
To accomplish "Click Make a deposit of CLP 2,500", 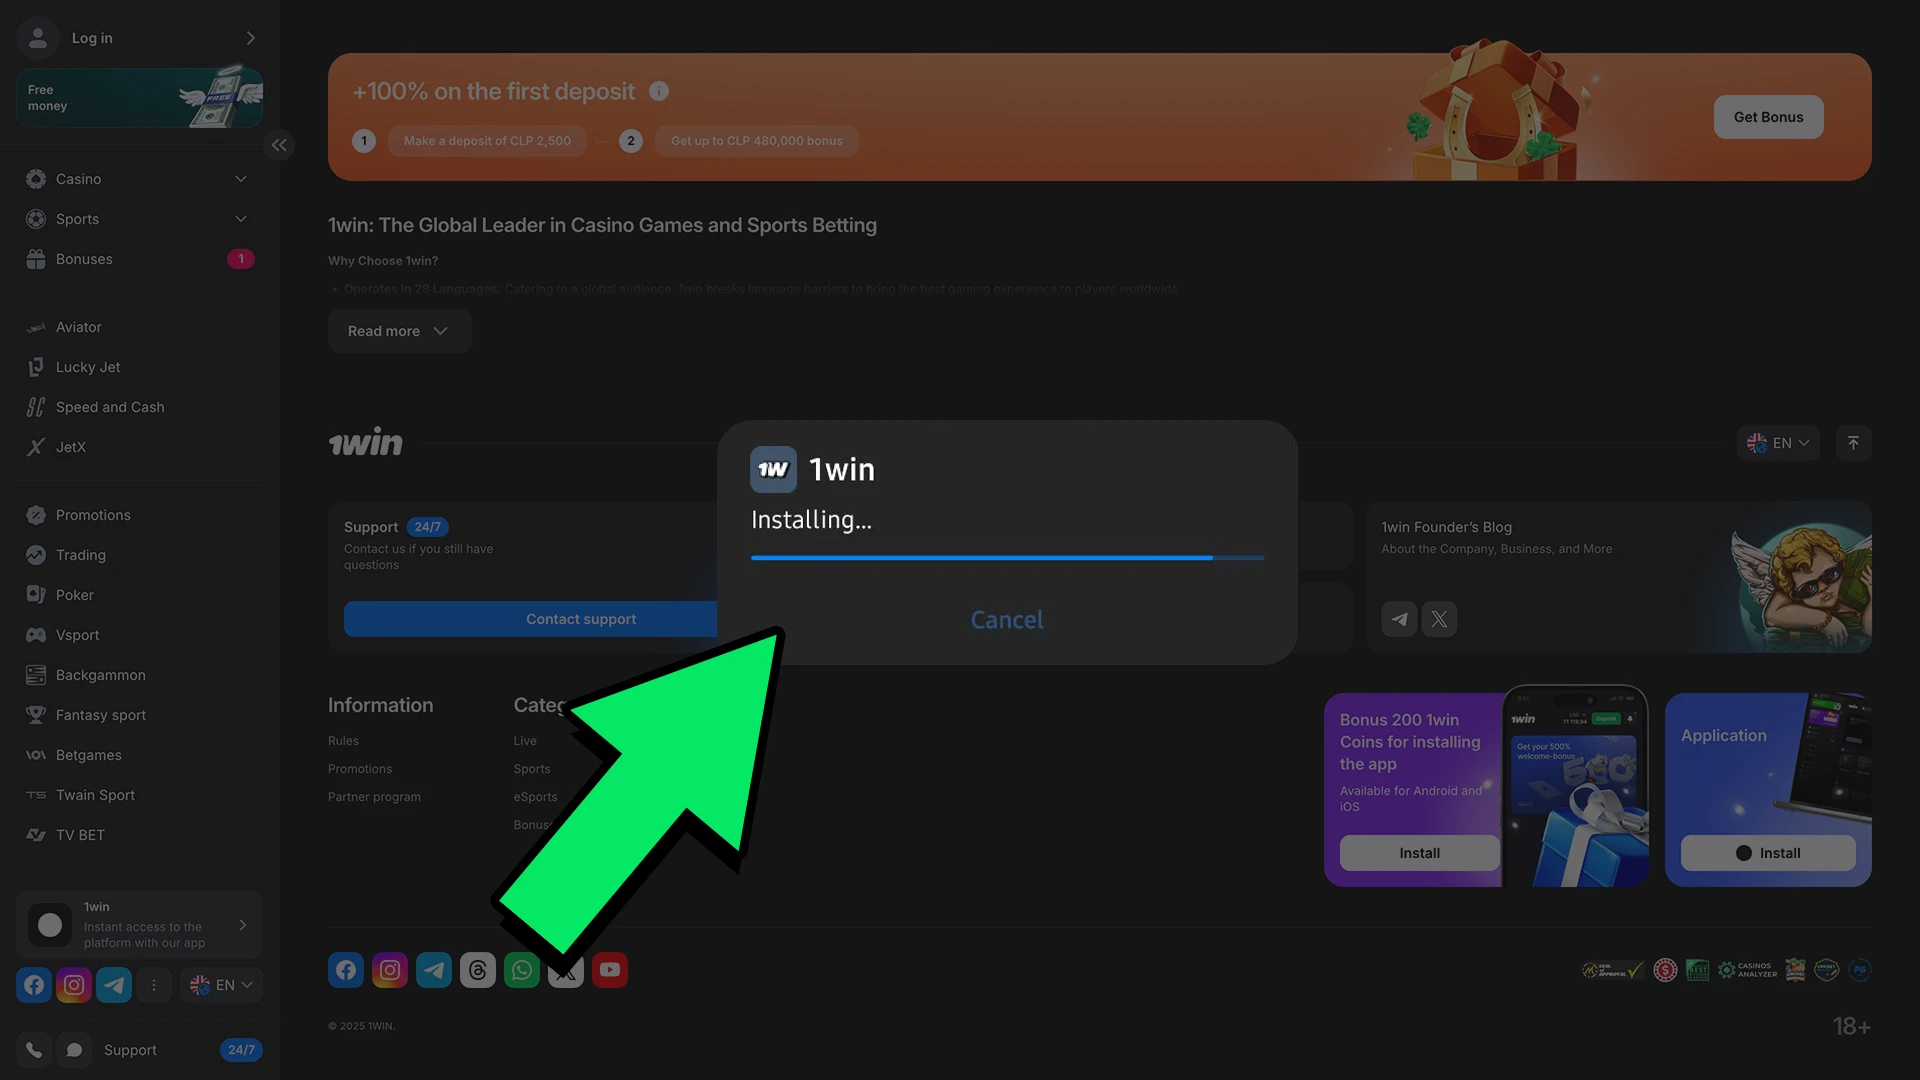I will click(x=487, y=141).
